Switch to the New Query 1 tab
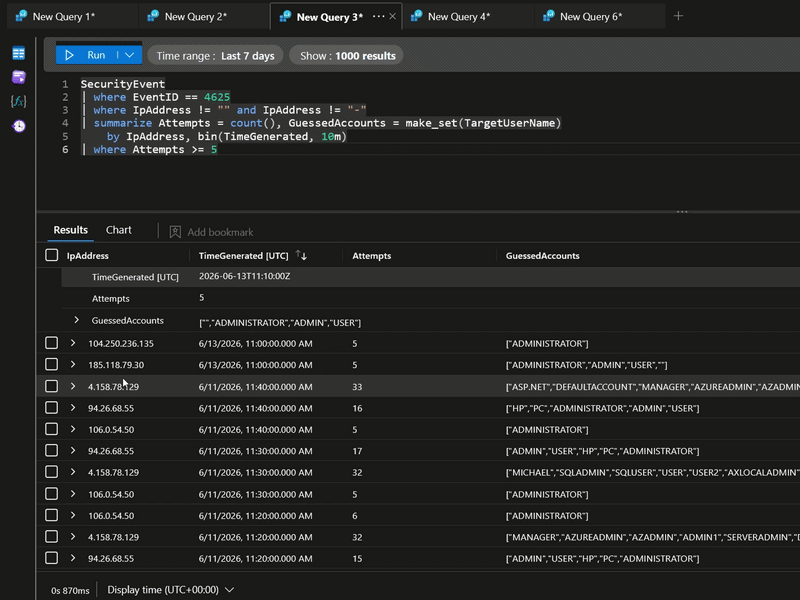Viewport: 800px width, 600px height. coord(72,16)
